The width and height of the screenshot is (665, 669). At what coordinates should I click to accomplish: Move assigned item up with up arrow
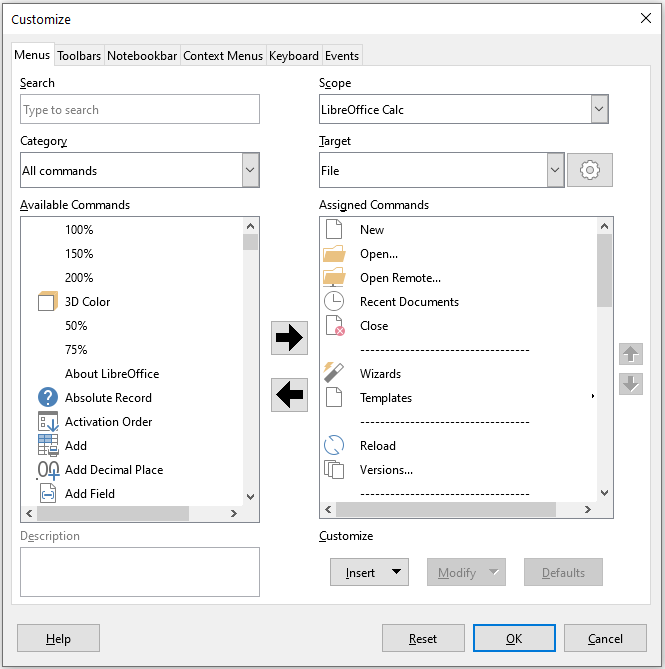click(x=631, y=354)
